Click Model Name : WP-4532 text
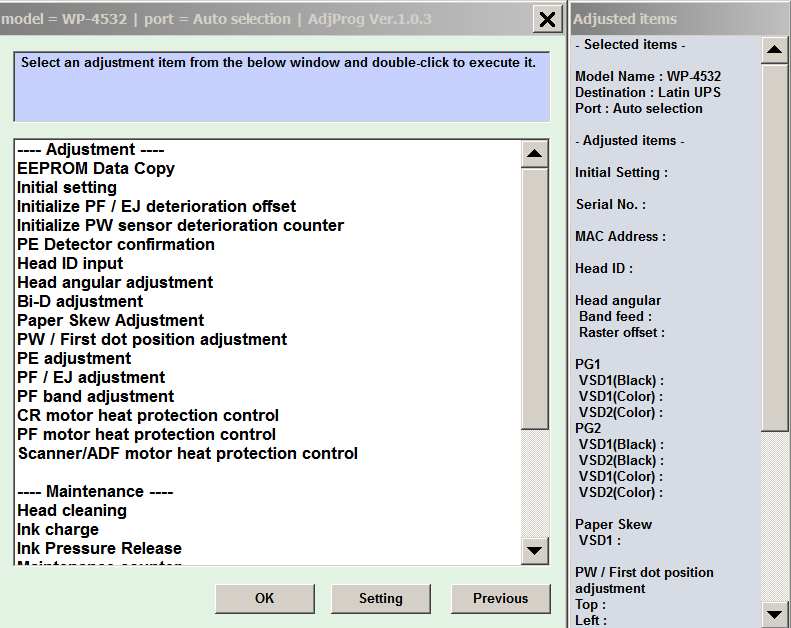 648,77
